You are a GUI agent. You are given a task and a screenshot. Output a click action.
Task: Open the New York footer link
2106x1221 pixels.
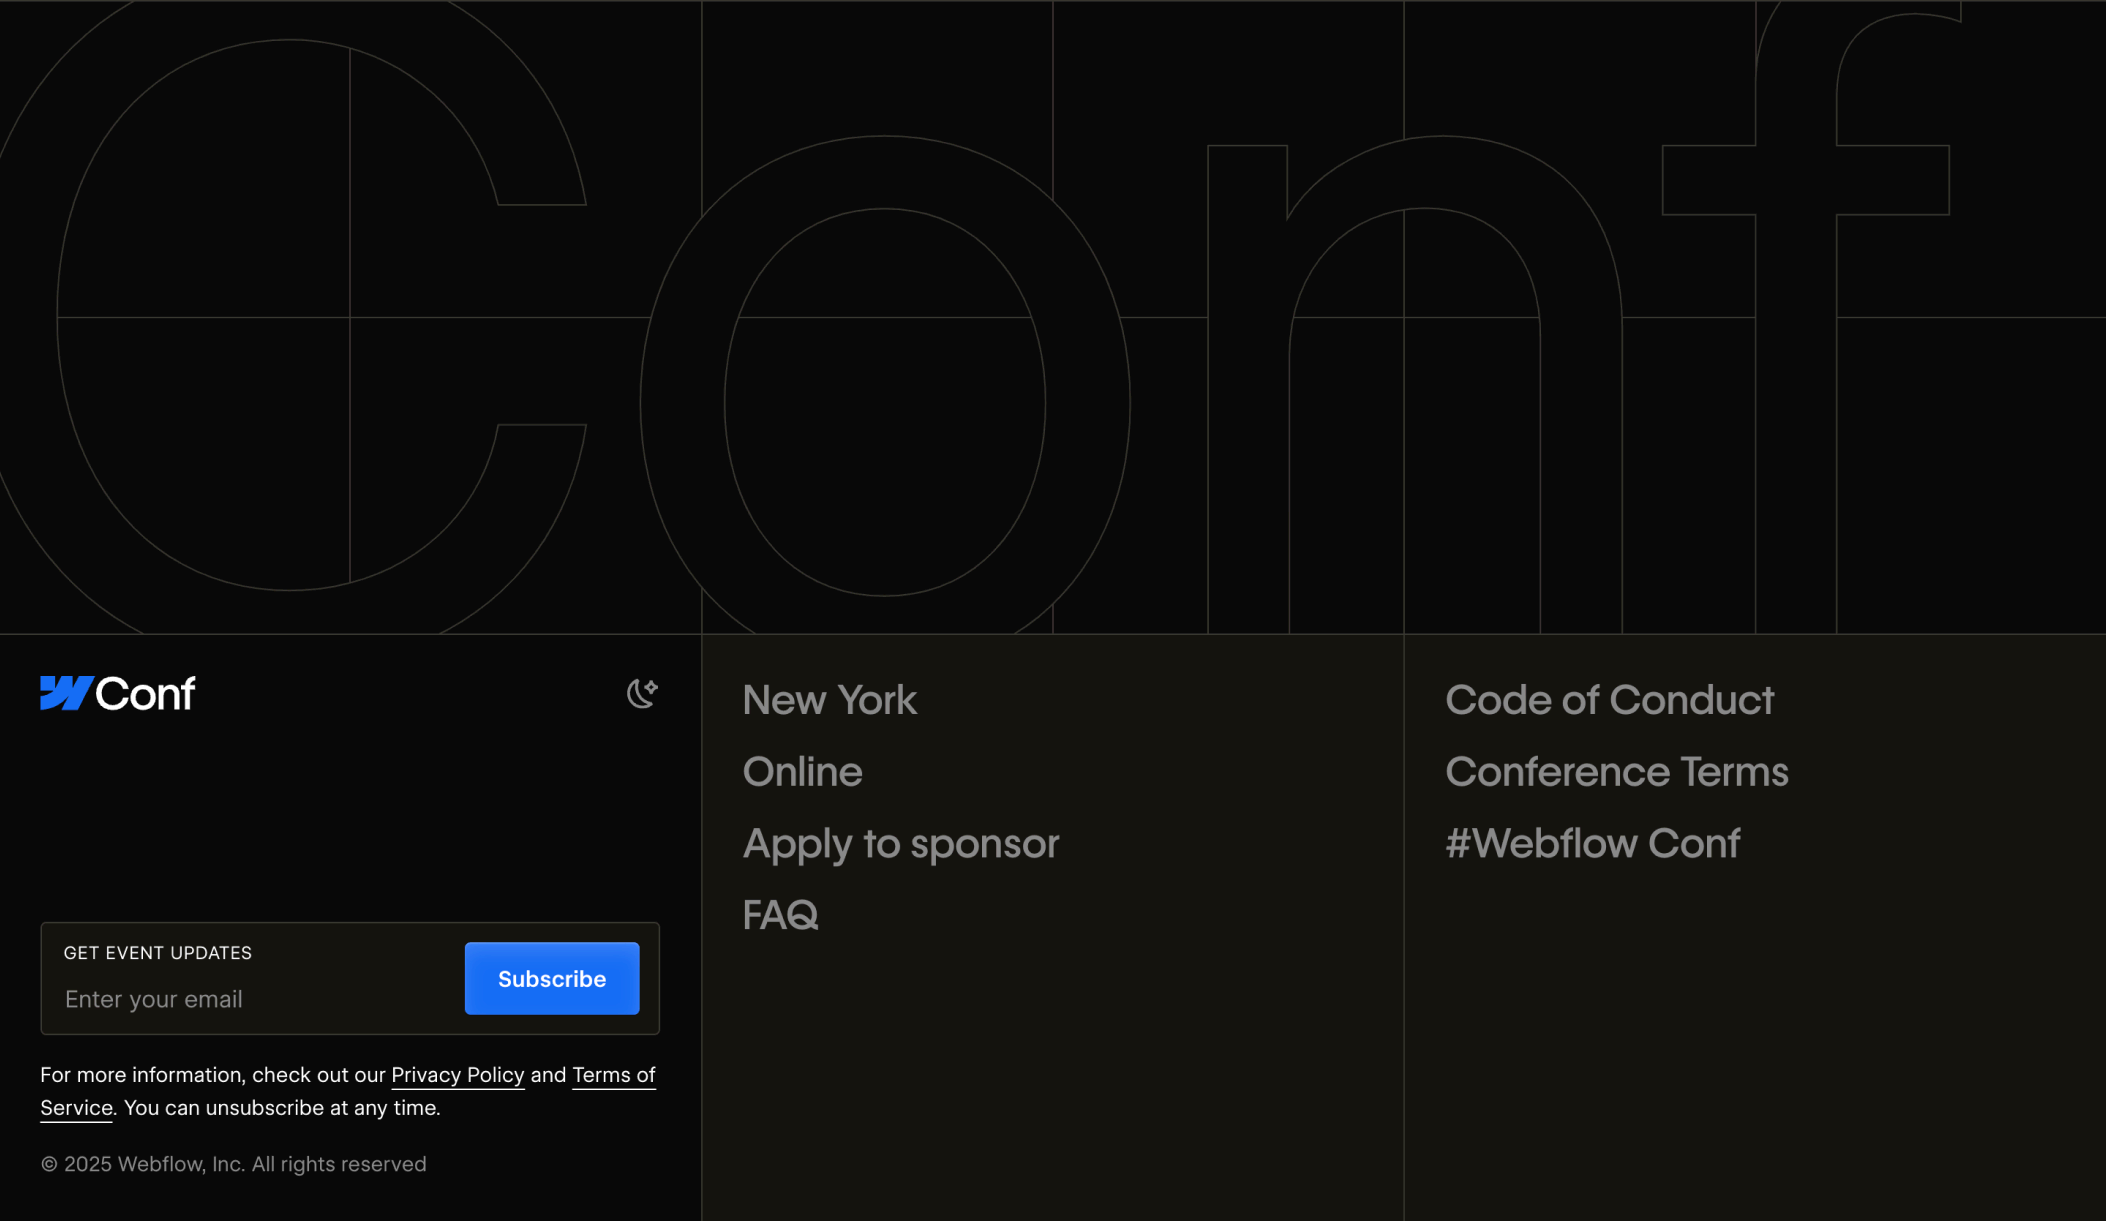pos(829,700)
